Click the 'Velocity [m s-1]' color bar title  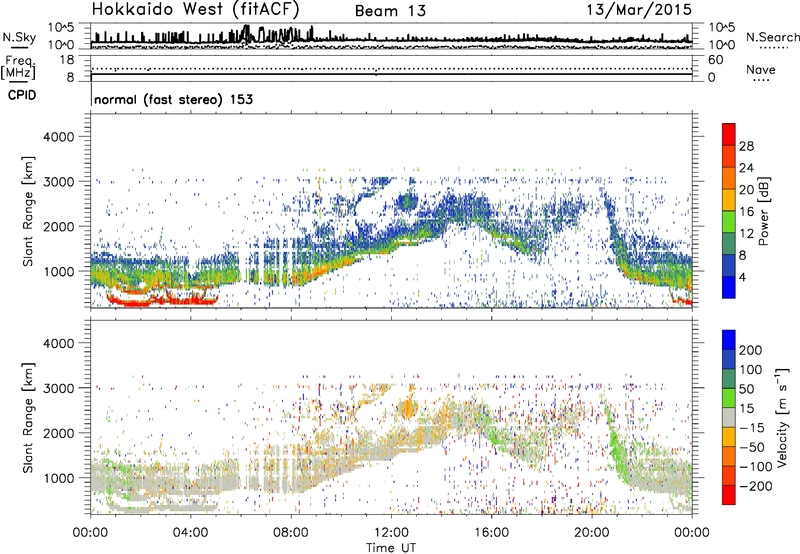tap(781, 417)
